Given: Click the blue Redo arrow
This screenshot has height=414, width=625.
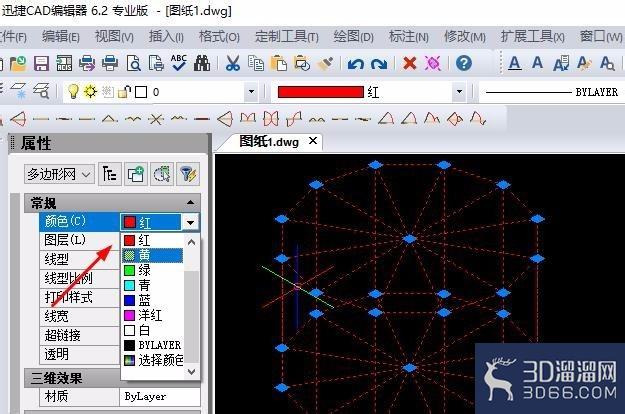Looking at the screenshot, I should coord(379,64).
